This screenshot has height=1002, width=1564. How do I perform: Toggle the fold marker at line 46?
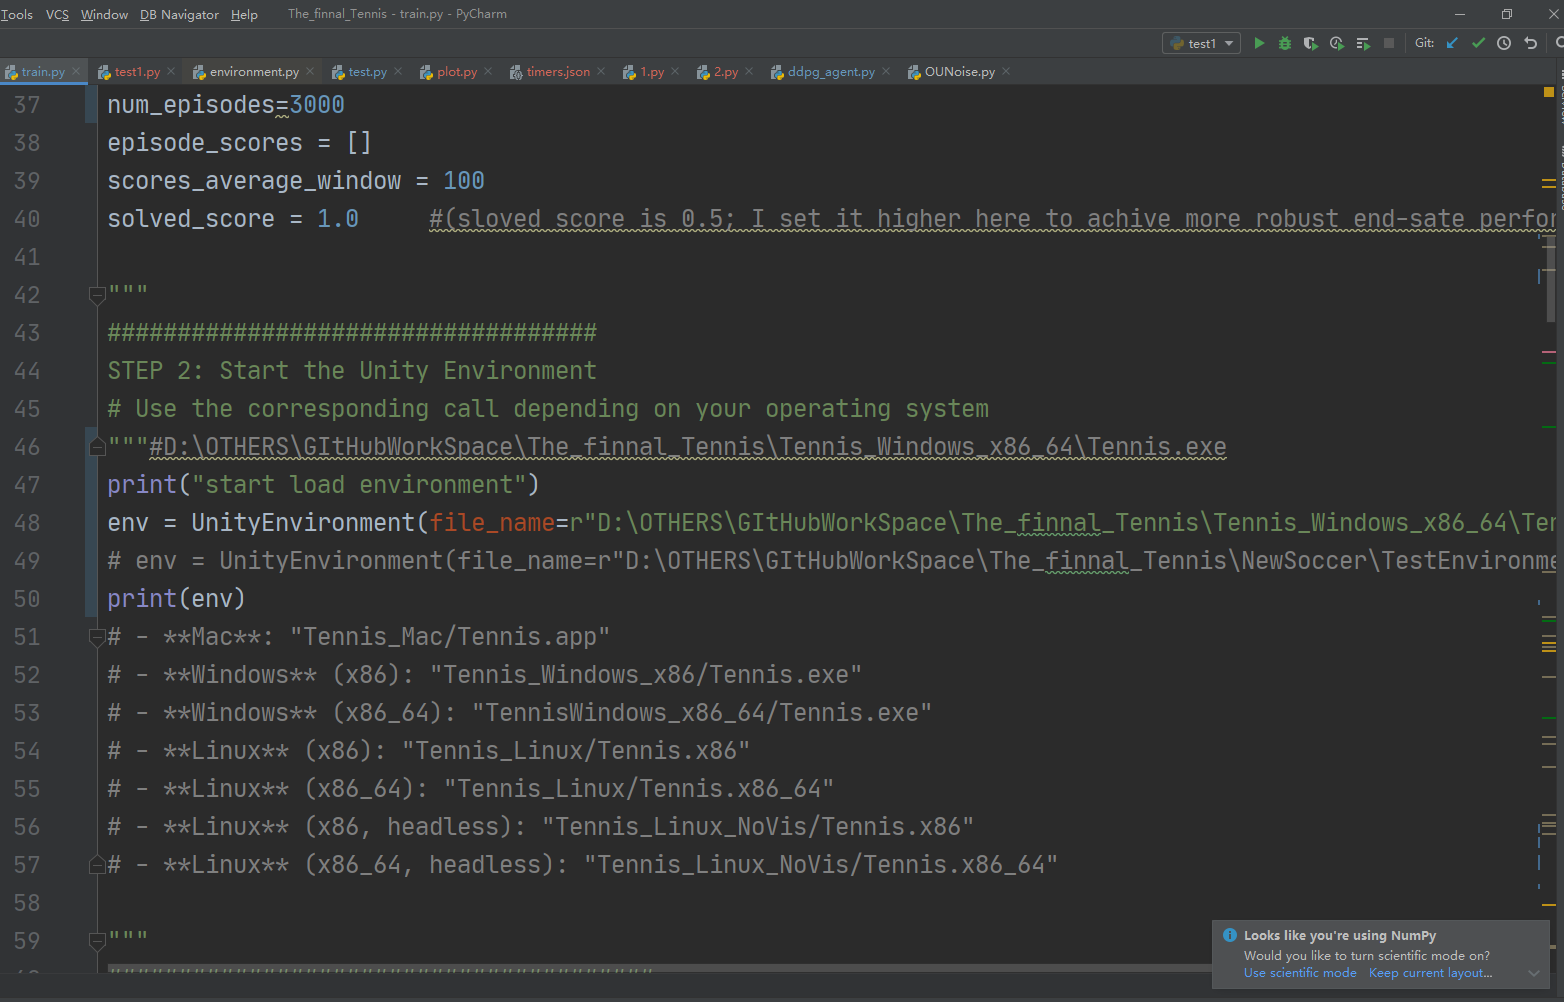pyautogui.click(x=96, y=447)
